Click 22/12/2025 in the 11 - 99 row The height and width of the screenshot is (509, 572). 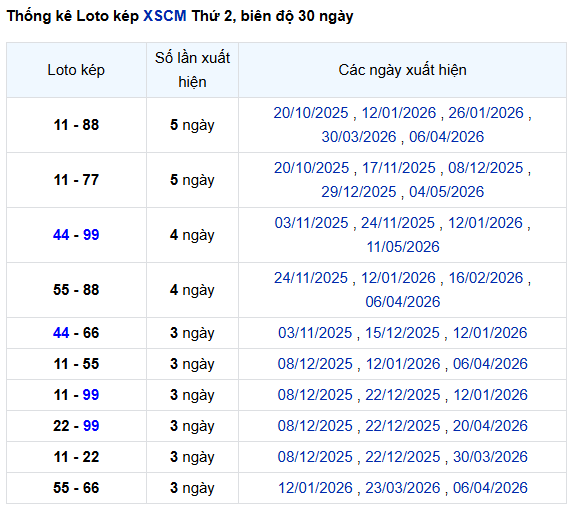click(x=403, y=395)
